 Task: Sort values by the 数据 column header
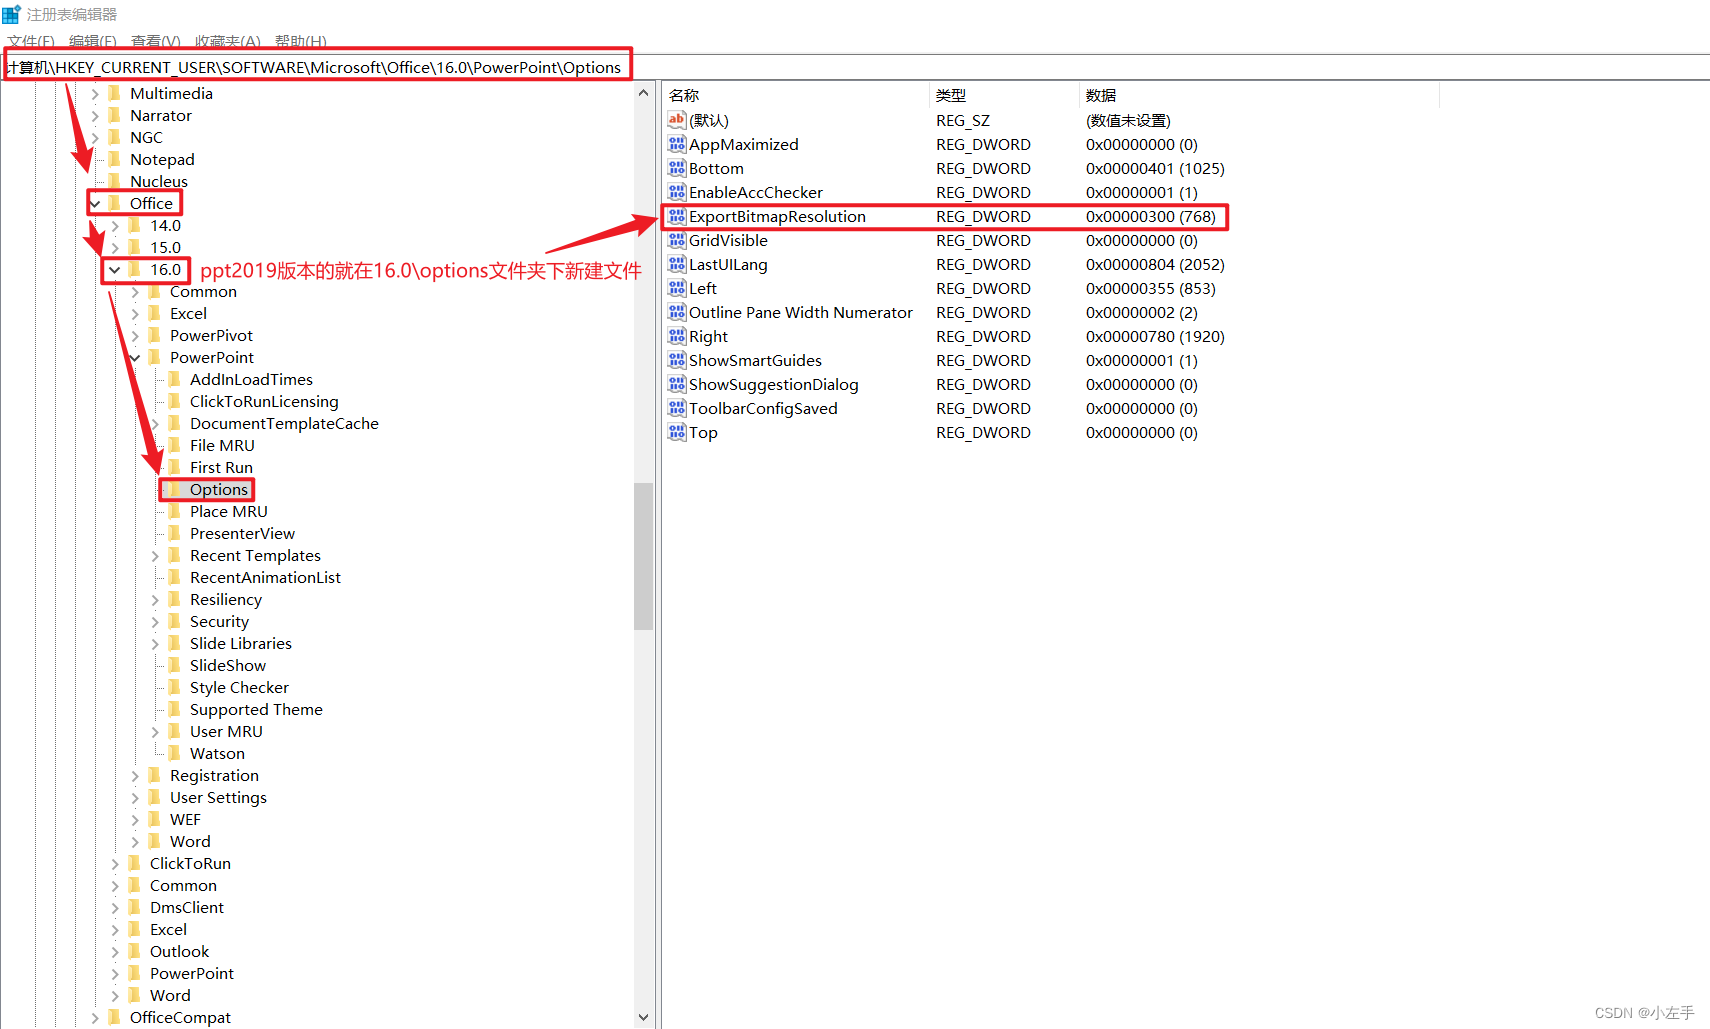click(1259, 95)
